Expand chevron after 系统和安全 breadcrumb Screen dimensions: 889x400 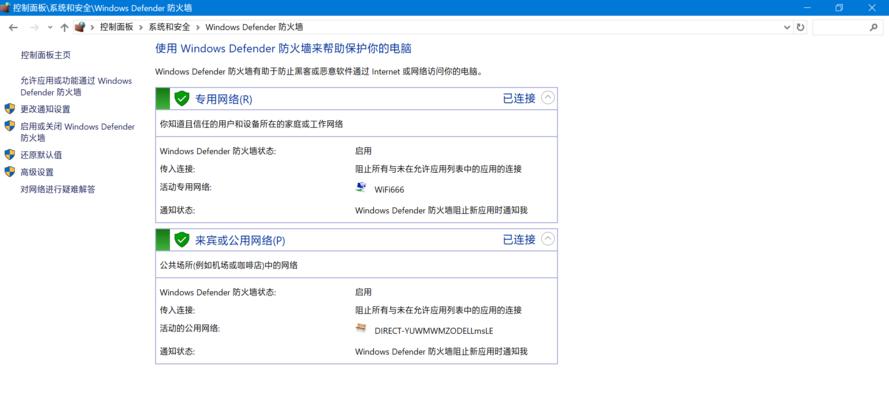click(197, 27)
